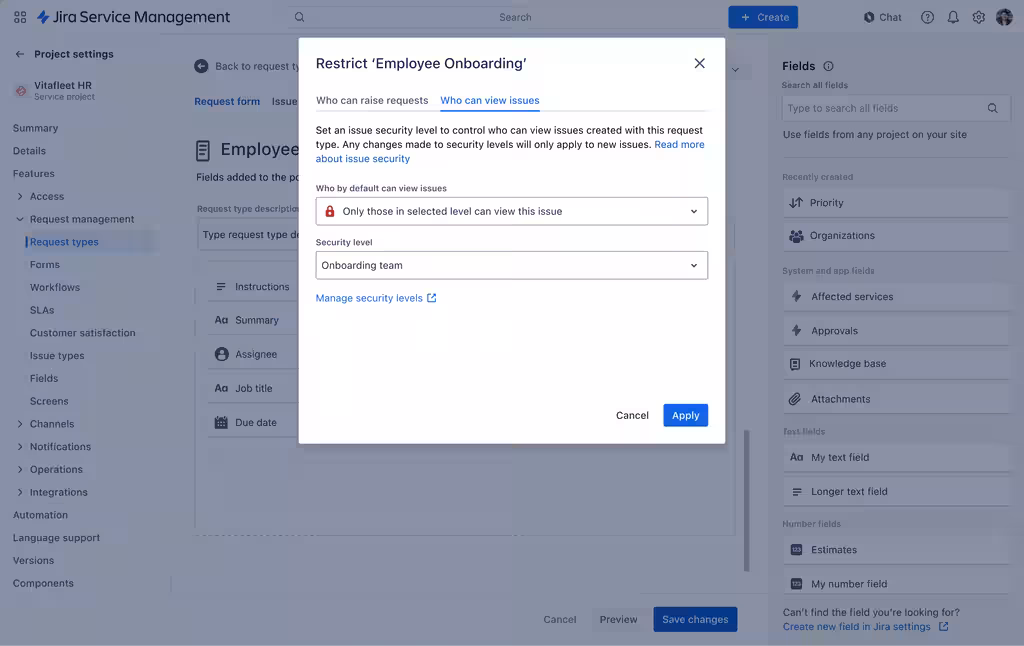The width and height of the screenshot is (1024, 646).
Task: Open the Security level dropdown
Action: (x=511, y=265)
